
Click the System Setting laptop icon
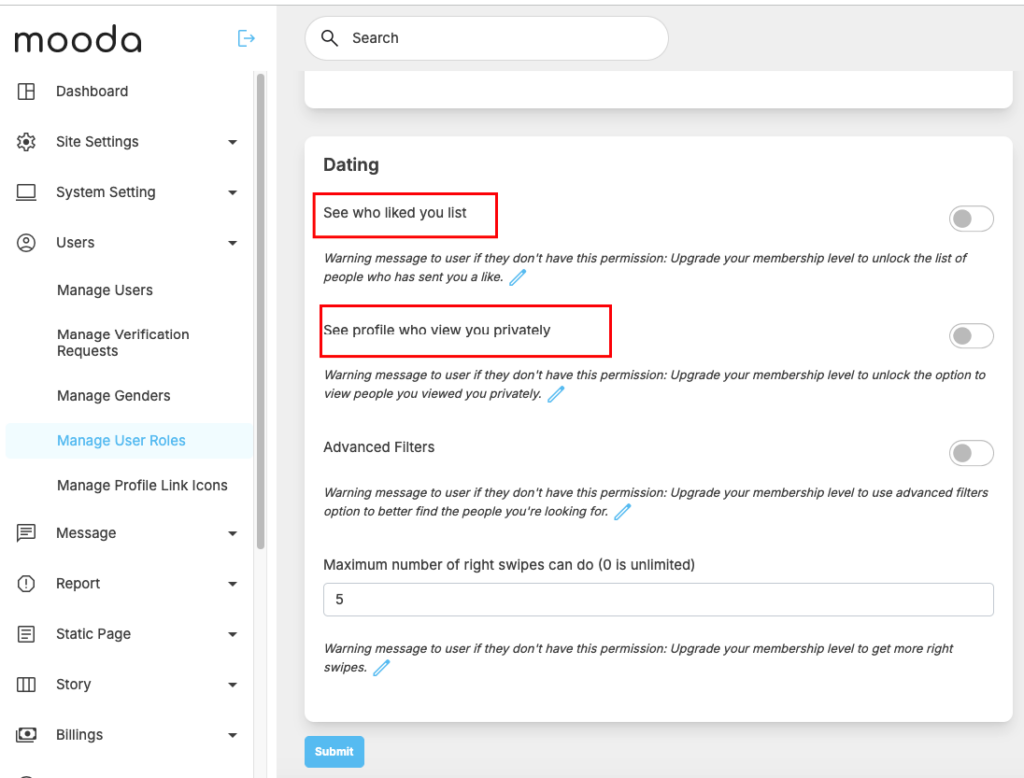tap(27, 192)
